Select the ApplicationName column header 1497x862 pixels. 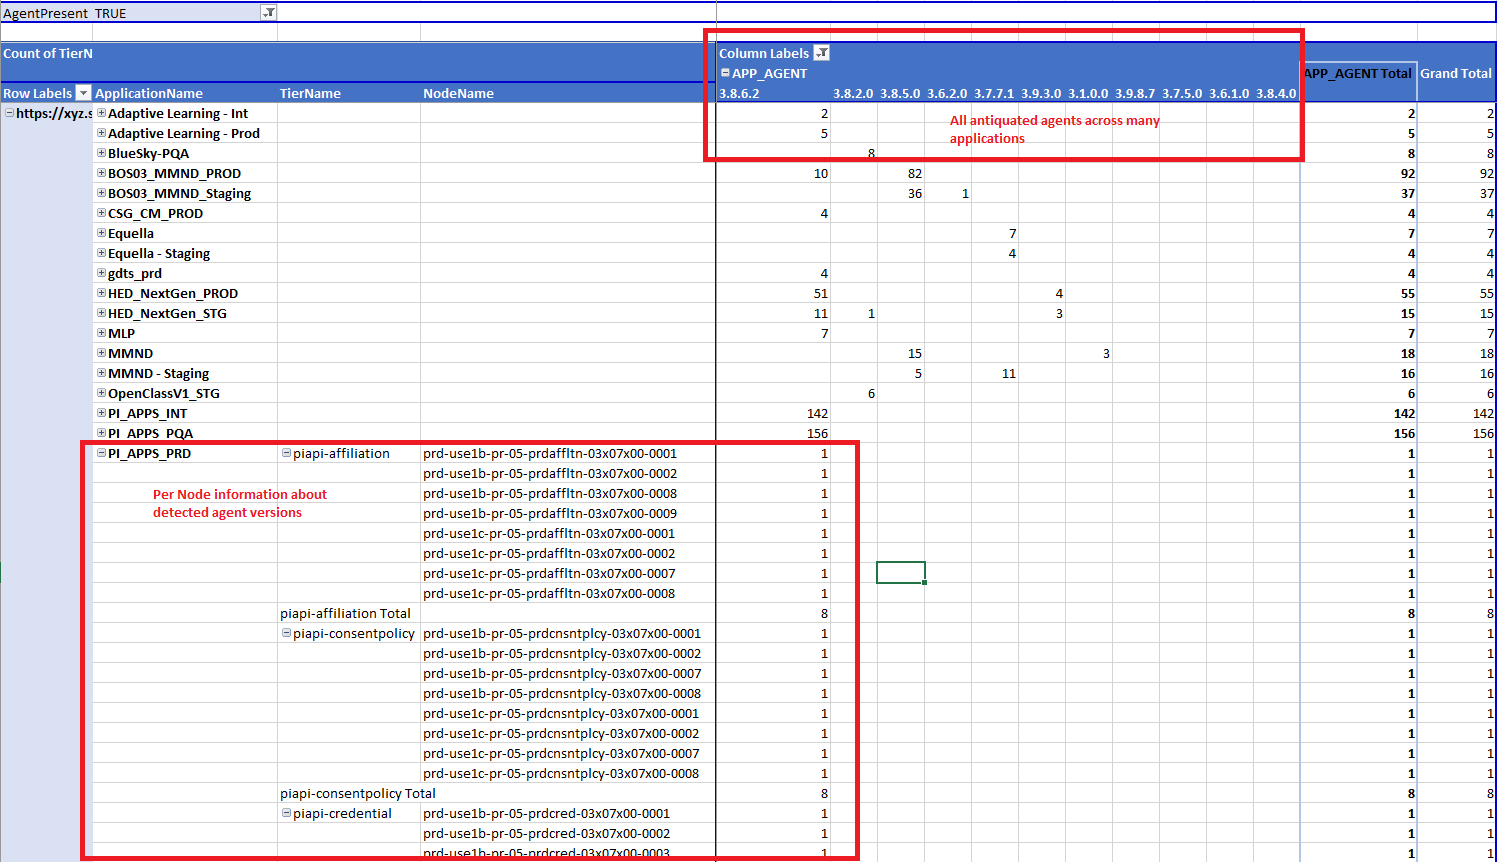pos(149,93)
